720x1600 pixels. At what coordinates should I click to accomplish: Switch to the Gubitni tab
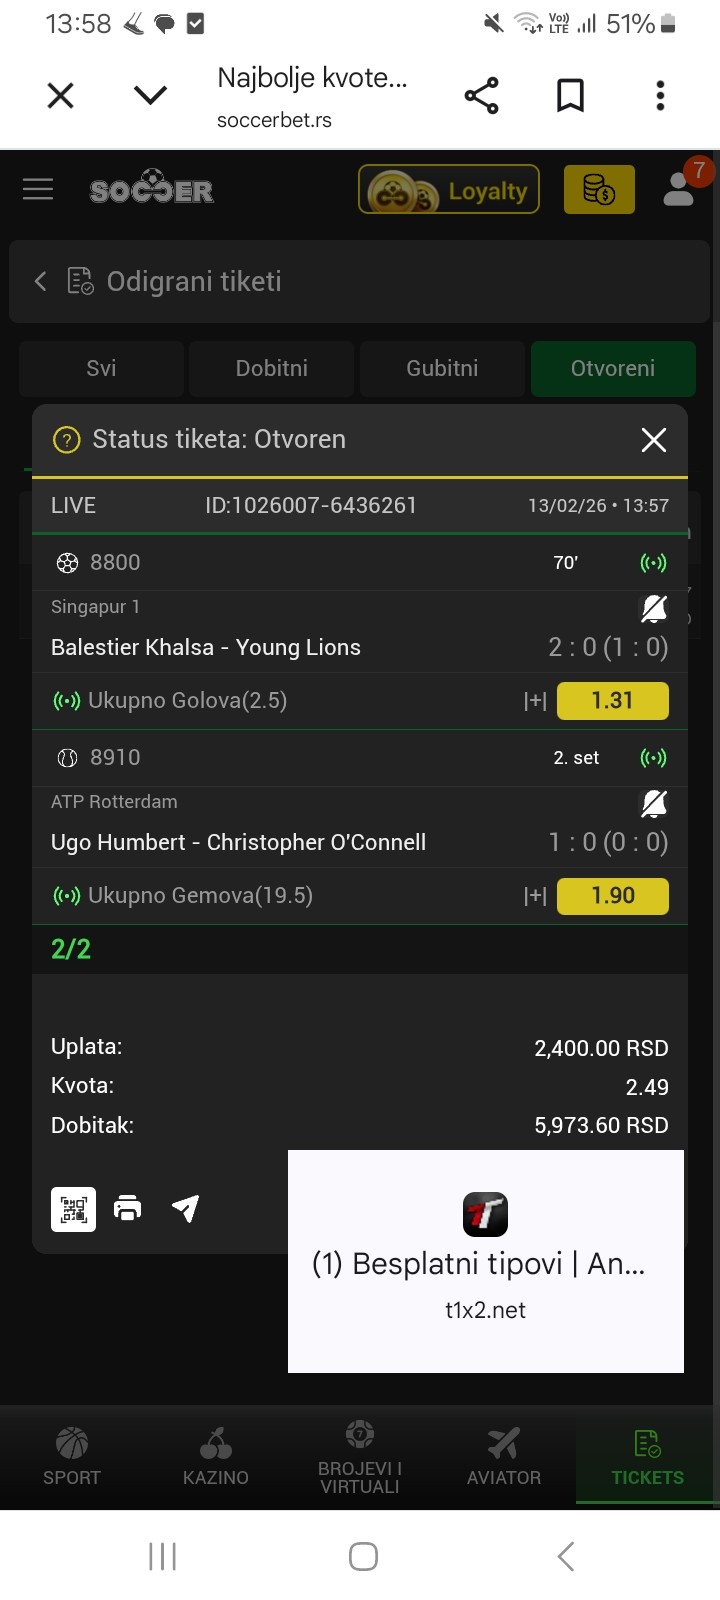click(x=442, y=368)
